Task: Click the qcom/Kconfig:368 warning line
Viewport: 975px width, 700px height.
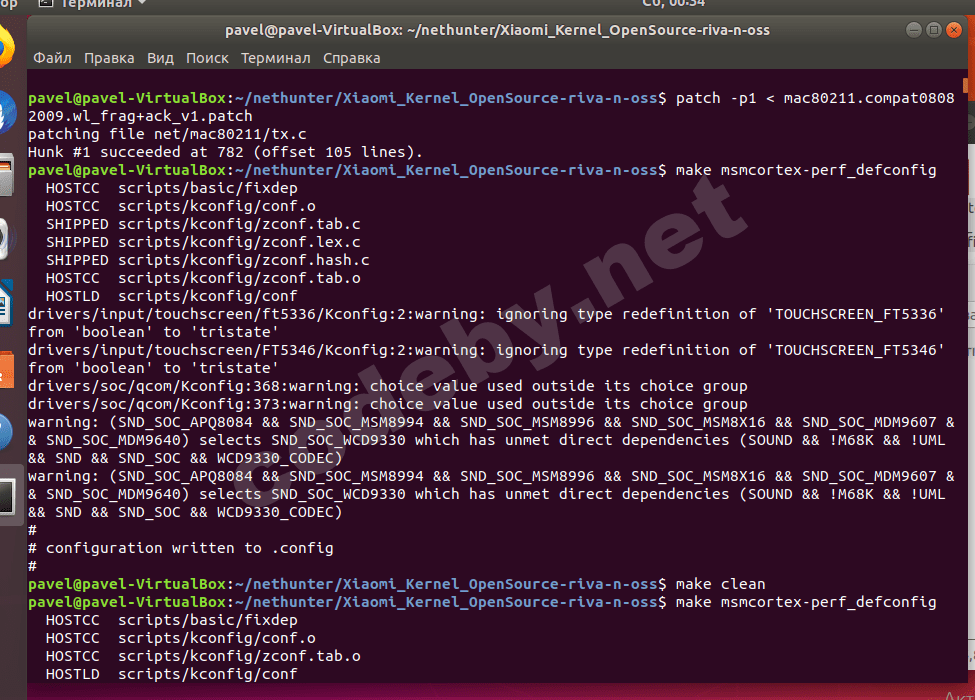Action: 387,387
